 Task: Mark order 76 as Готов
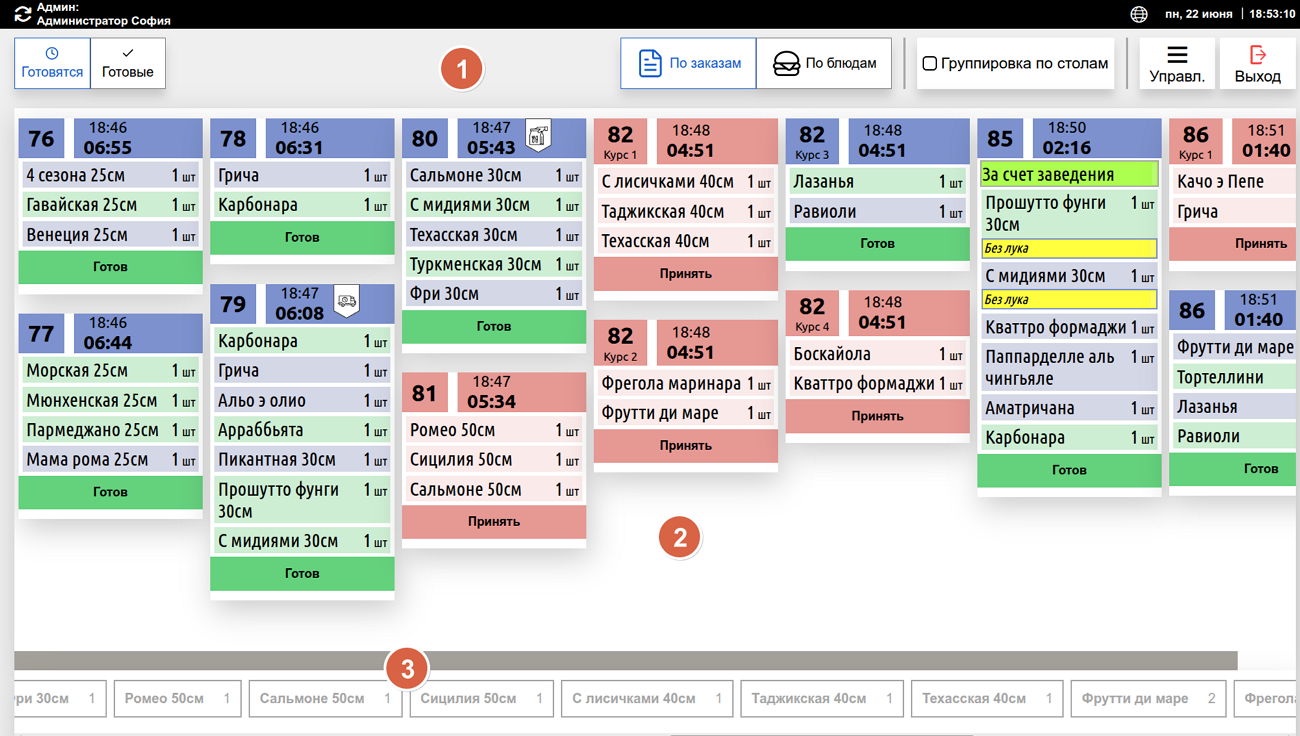[x=110, y=267]
